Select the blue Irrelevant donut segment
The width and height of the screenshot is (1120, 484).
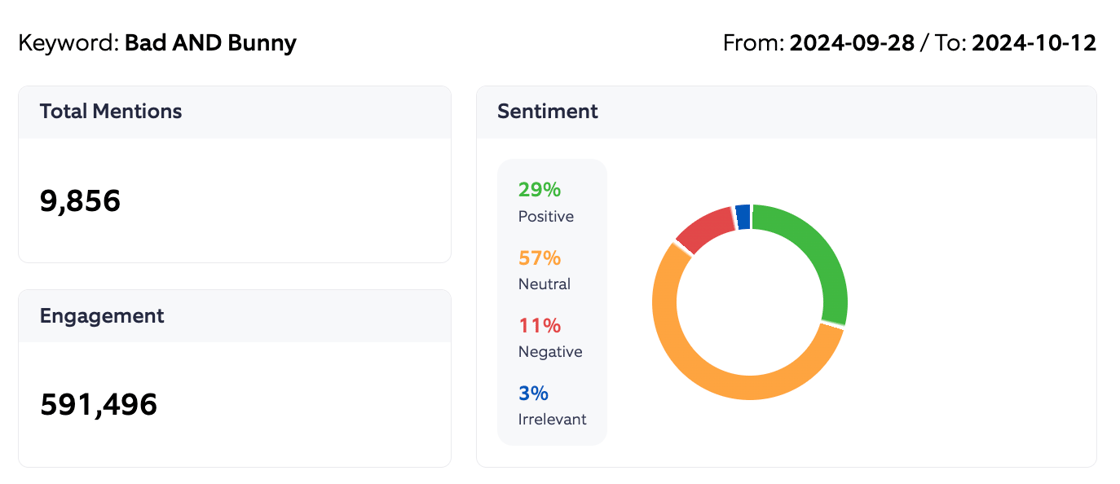(x=742, y=215)
